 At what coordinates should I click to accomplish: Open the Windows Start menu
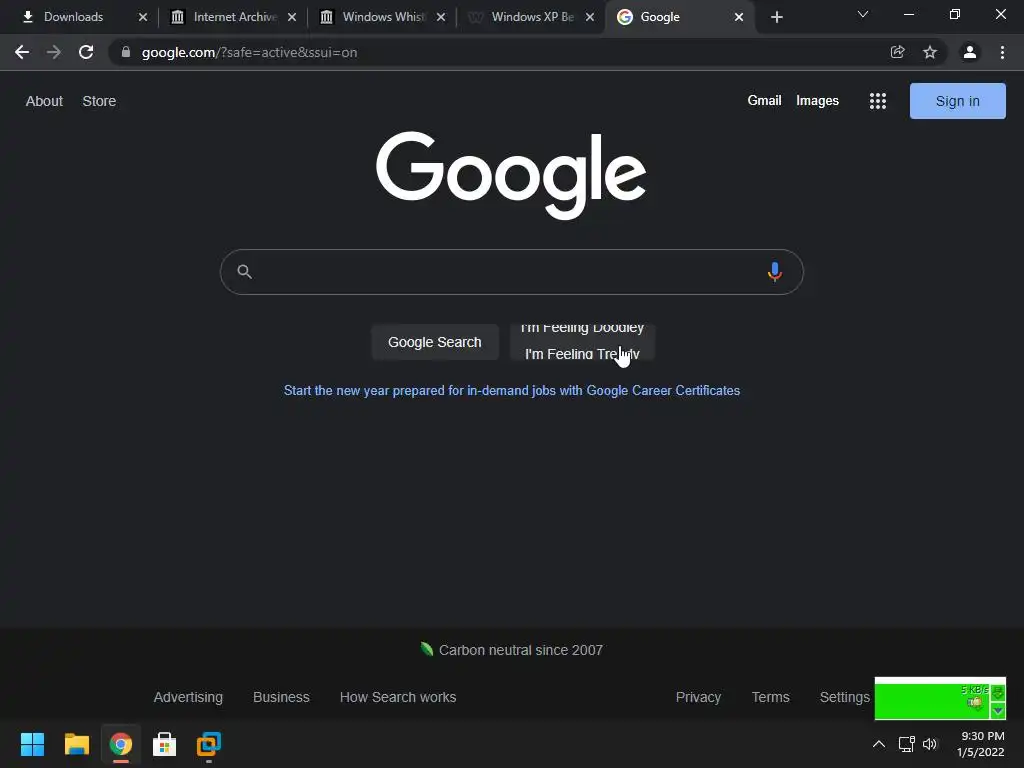(x=33, y=744)
